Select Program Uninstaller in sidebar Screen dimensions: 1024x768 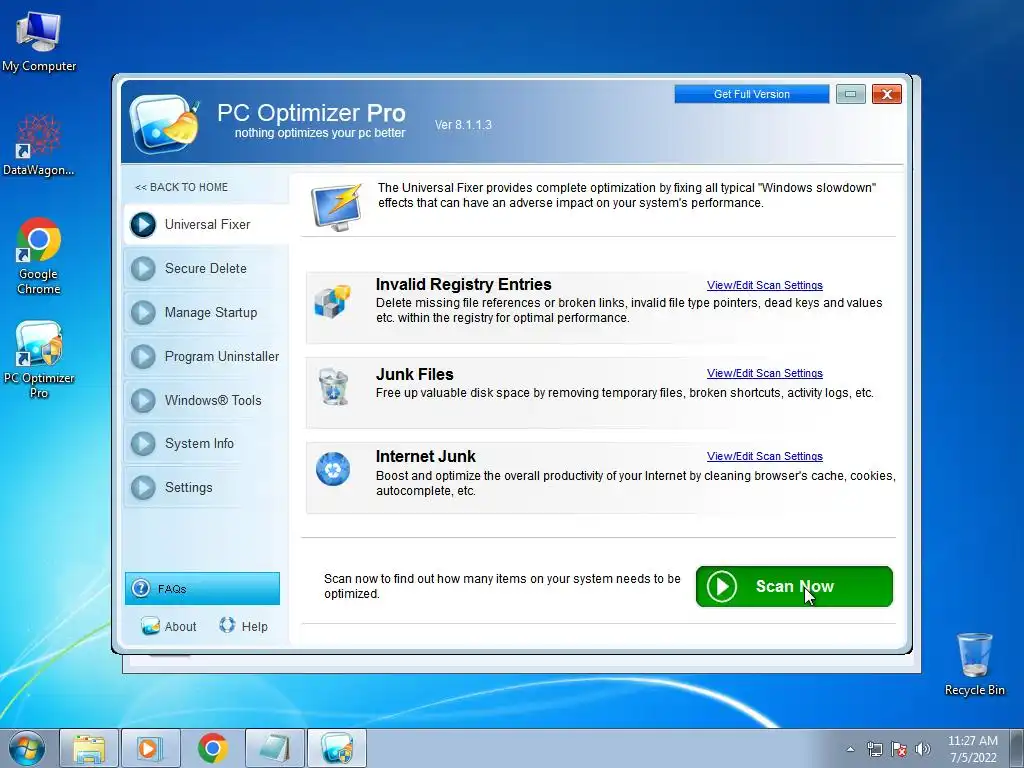206,357
